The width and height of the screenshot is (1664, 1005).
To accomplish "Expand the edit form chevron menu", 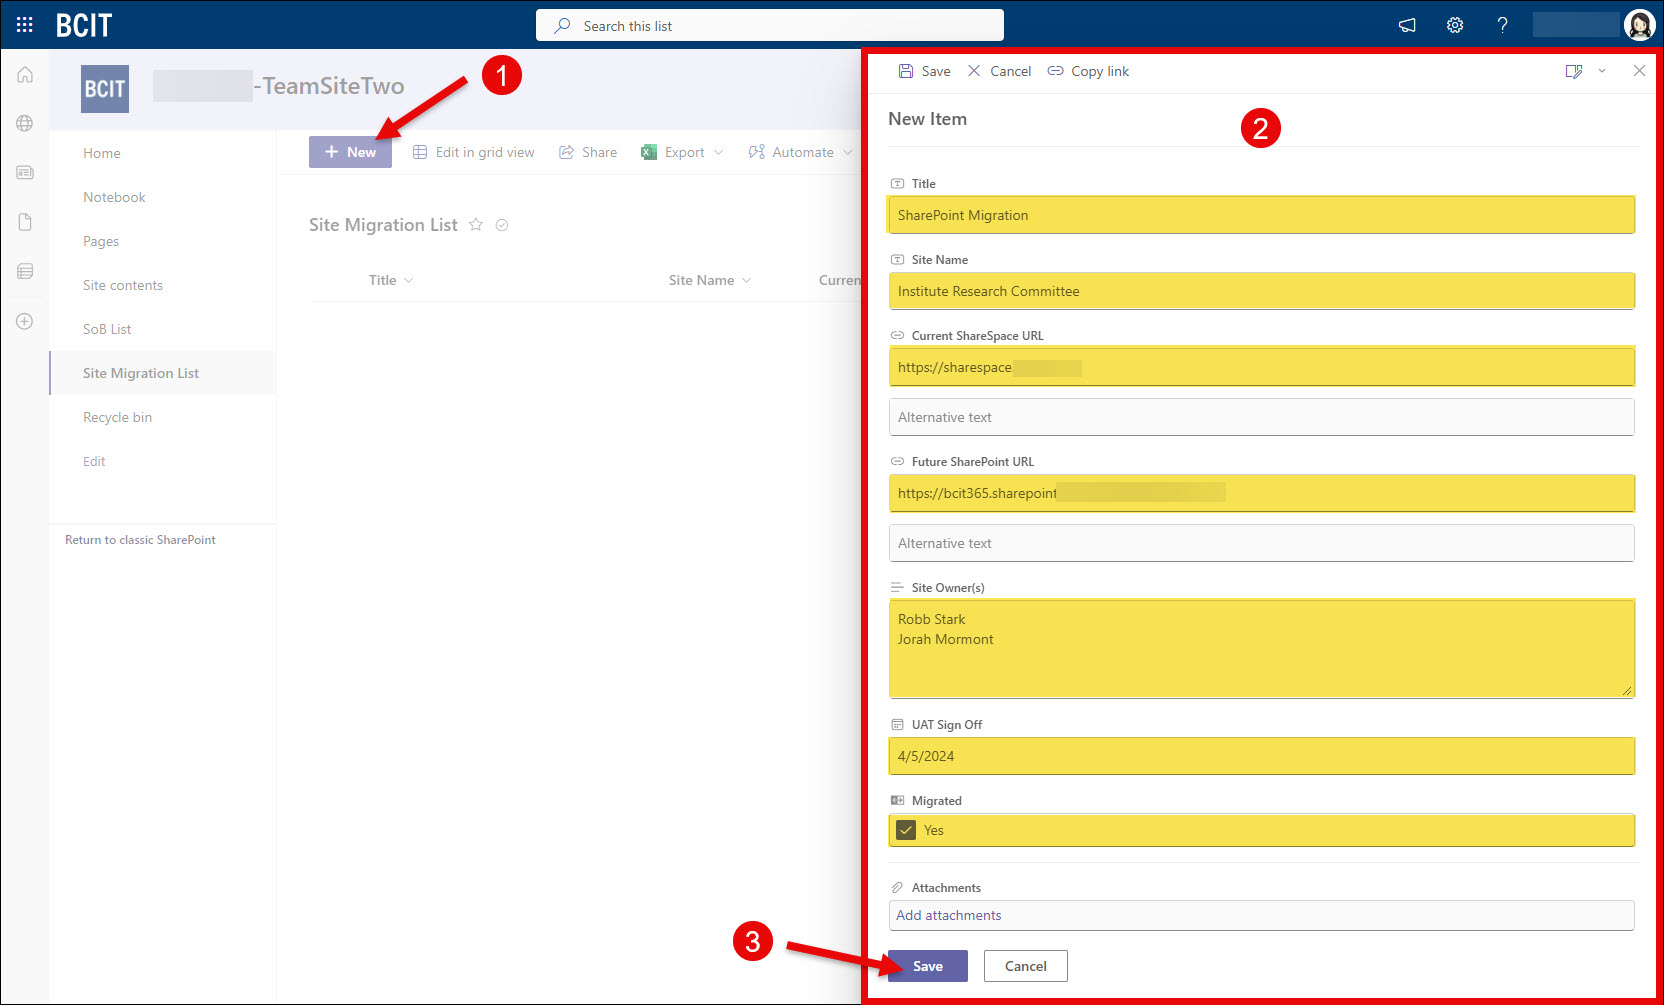I will (1602, 71).
